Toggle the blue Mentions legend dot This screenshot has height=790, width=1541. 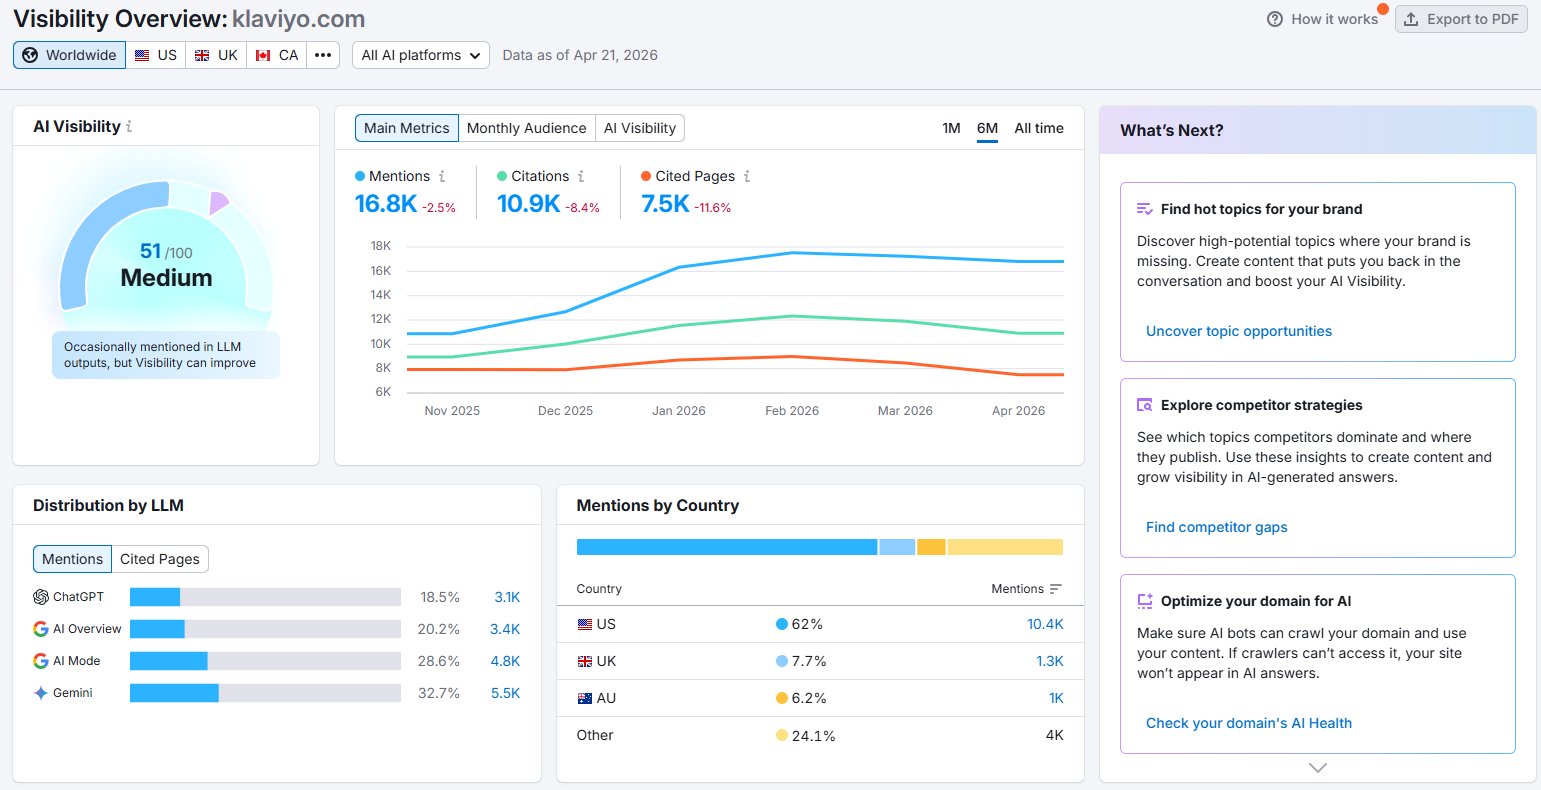pos(360,176)
